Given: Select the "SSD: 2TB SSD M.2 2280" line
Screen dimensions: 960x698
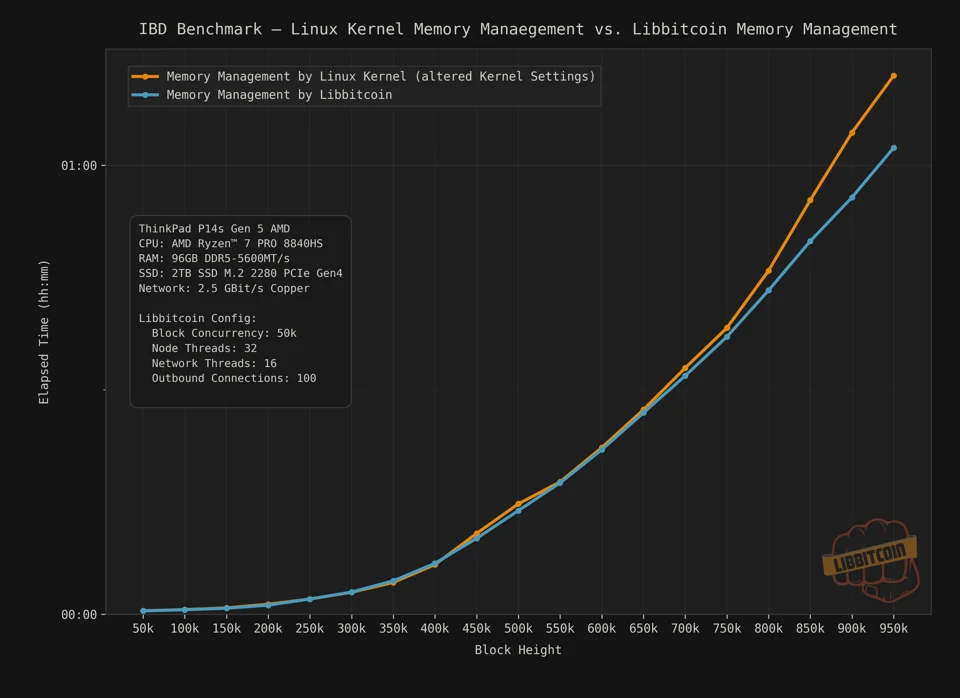Looking at the screenshot, I should 241,273.
